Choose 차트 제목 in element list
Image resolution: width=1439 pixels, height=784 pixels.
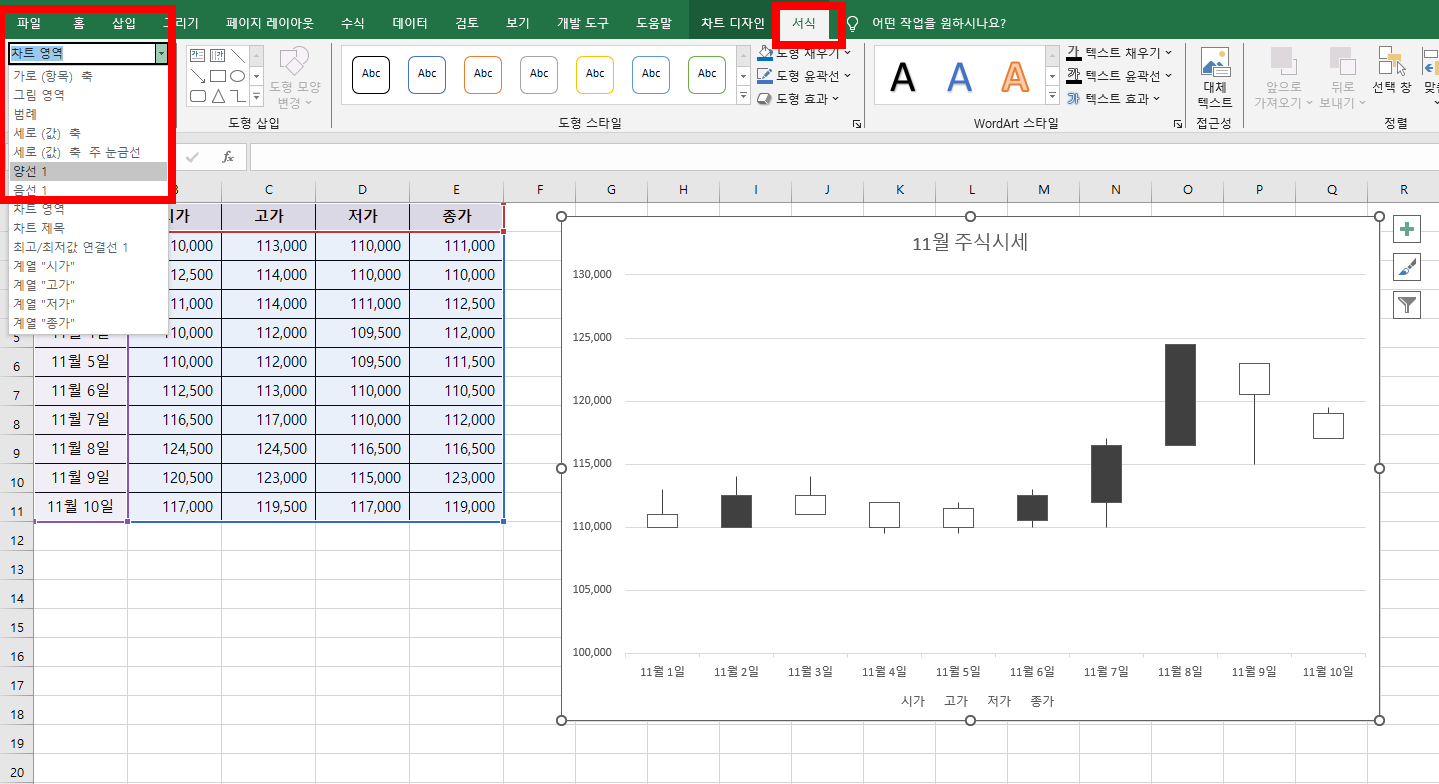88,228
